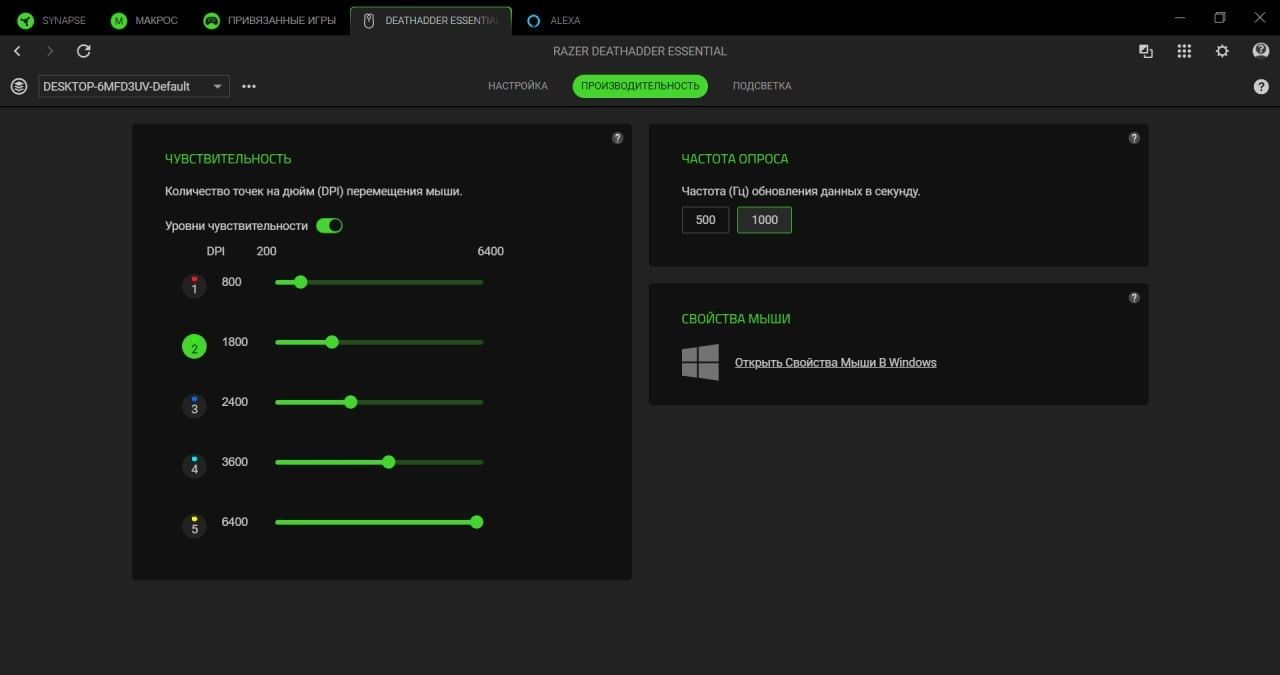Switch to the Настройка section
The height and width of the screenshot is (675, 1280).
tap(518, 86)
